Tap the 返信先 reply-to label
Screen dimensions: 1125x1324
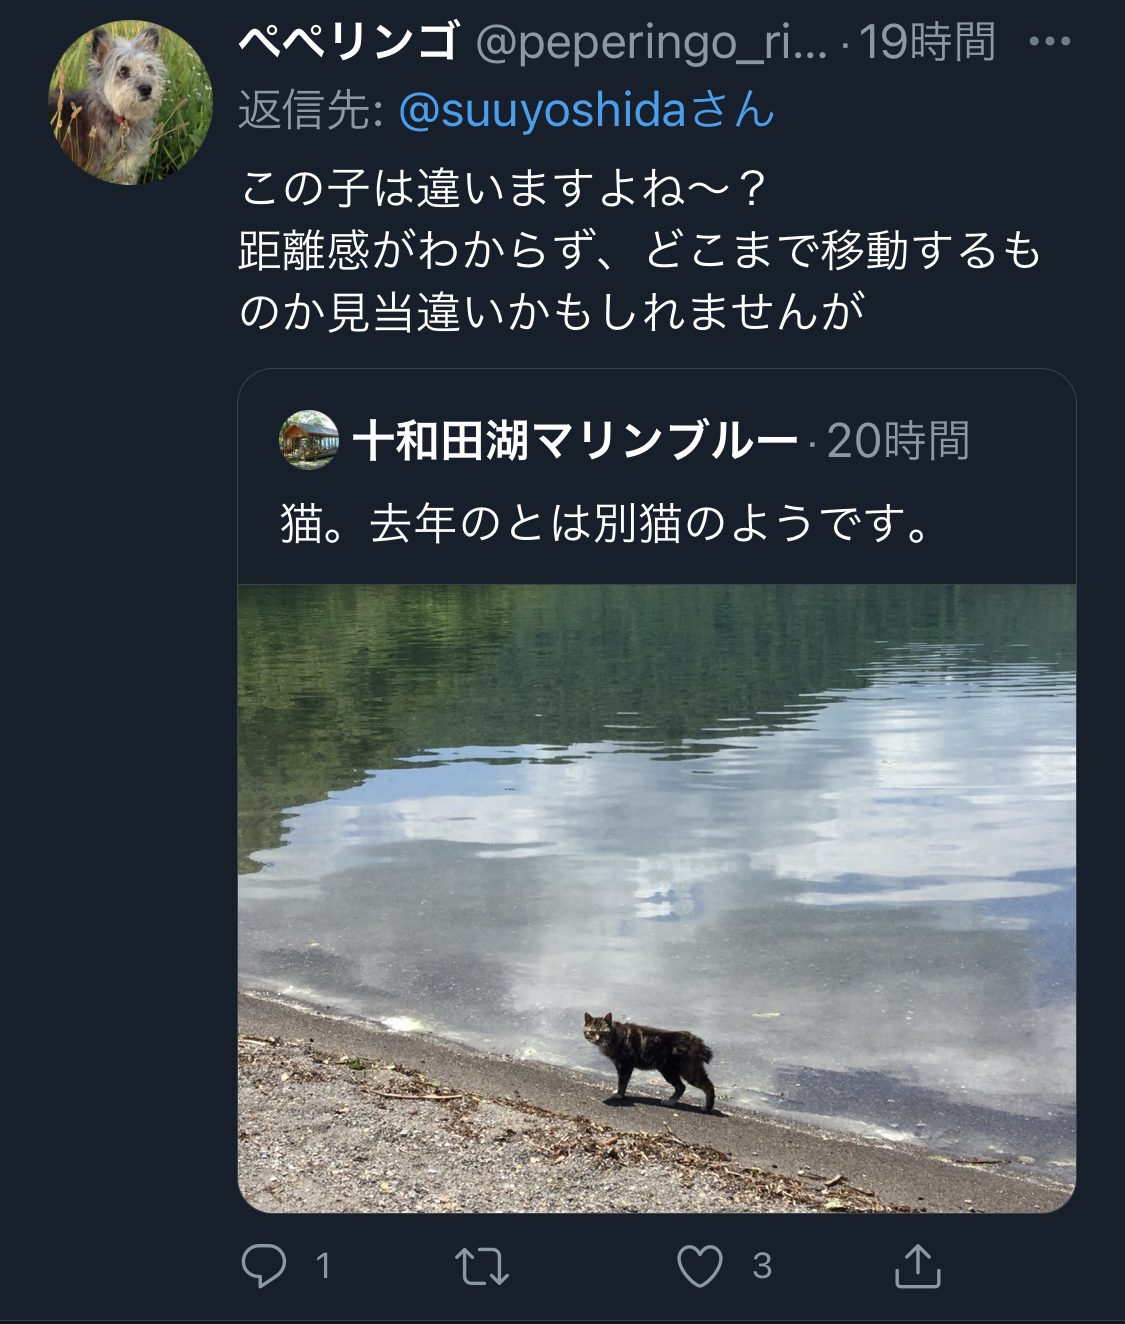click(x=311, y=110)
